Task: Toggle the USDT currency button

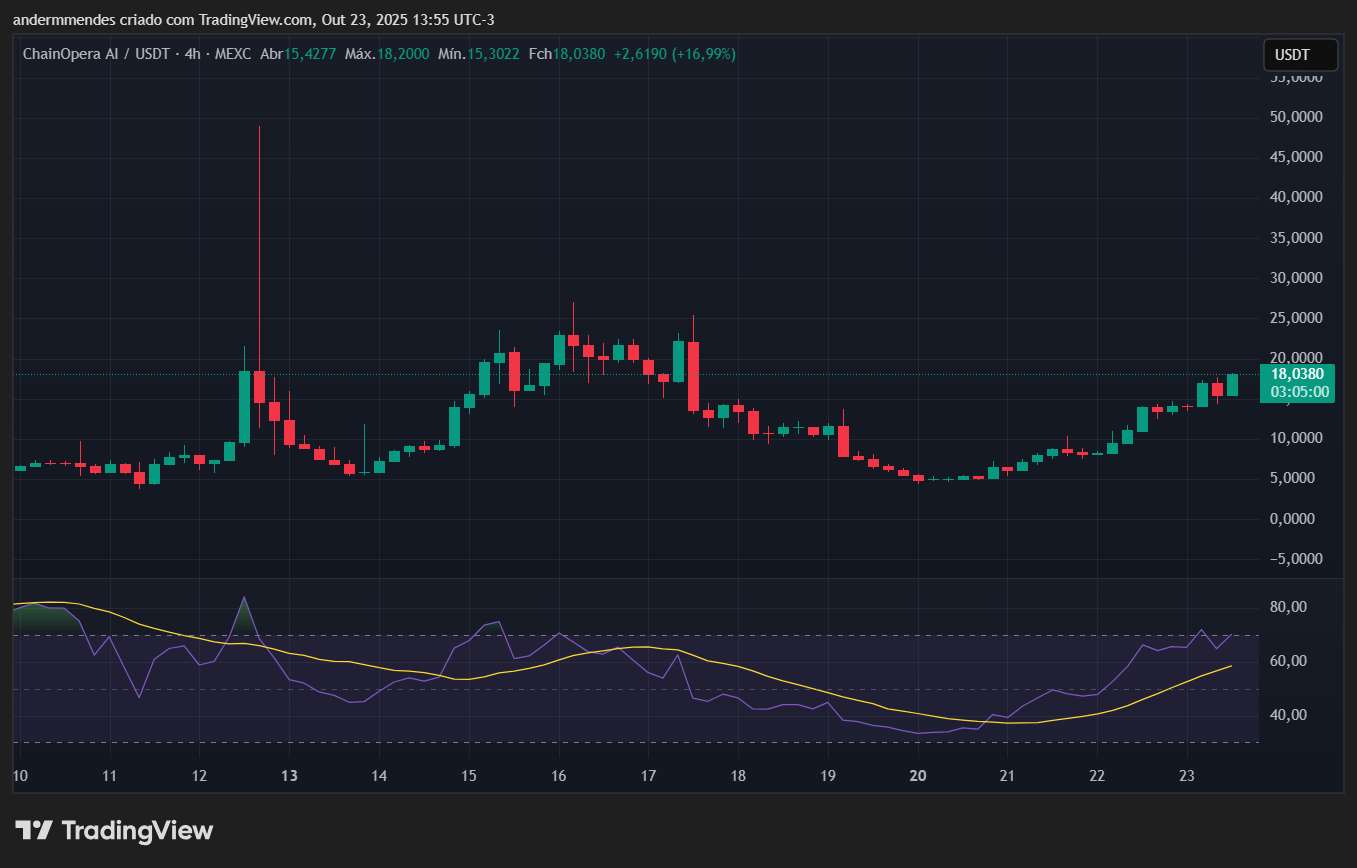Action: (x=1299, y=55)
